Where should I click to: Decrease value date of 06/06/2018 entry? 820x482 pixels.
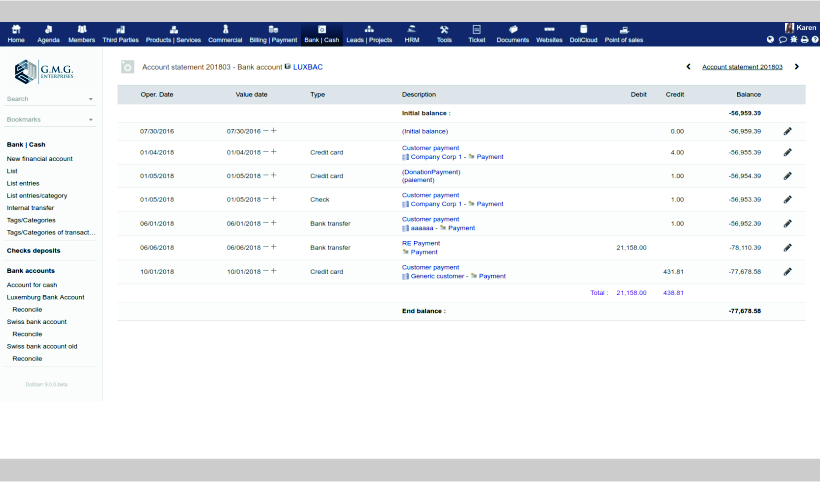coord(265,247)
